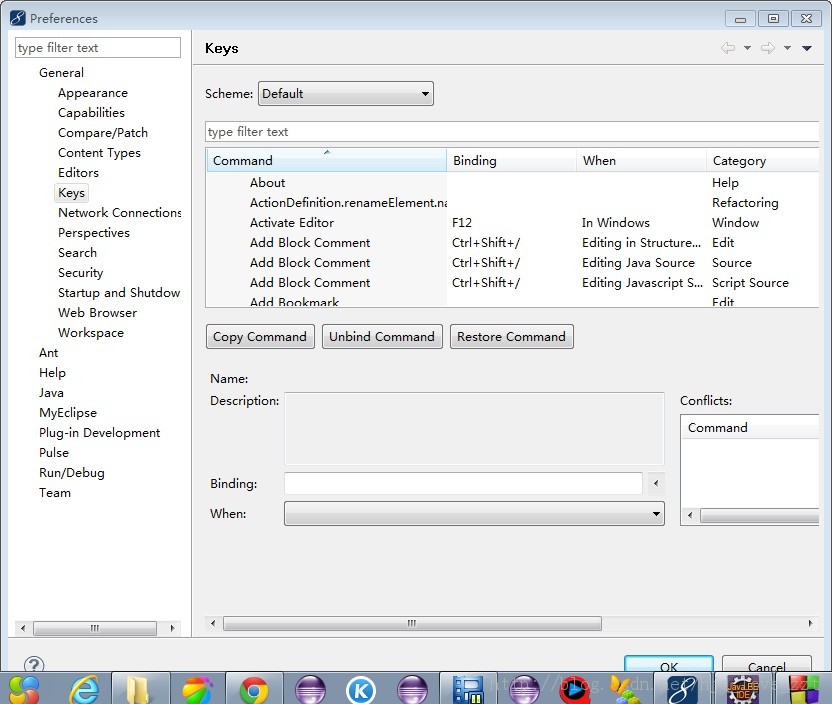The width and height of the screenshot is (832, 704).
Task: Open the back history dropdown arrow
Action: click(747, 48)
